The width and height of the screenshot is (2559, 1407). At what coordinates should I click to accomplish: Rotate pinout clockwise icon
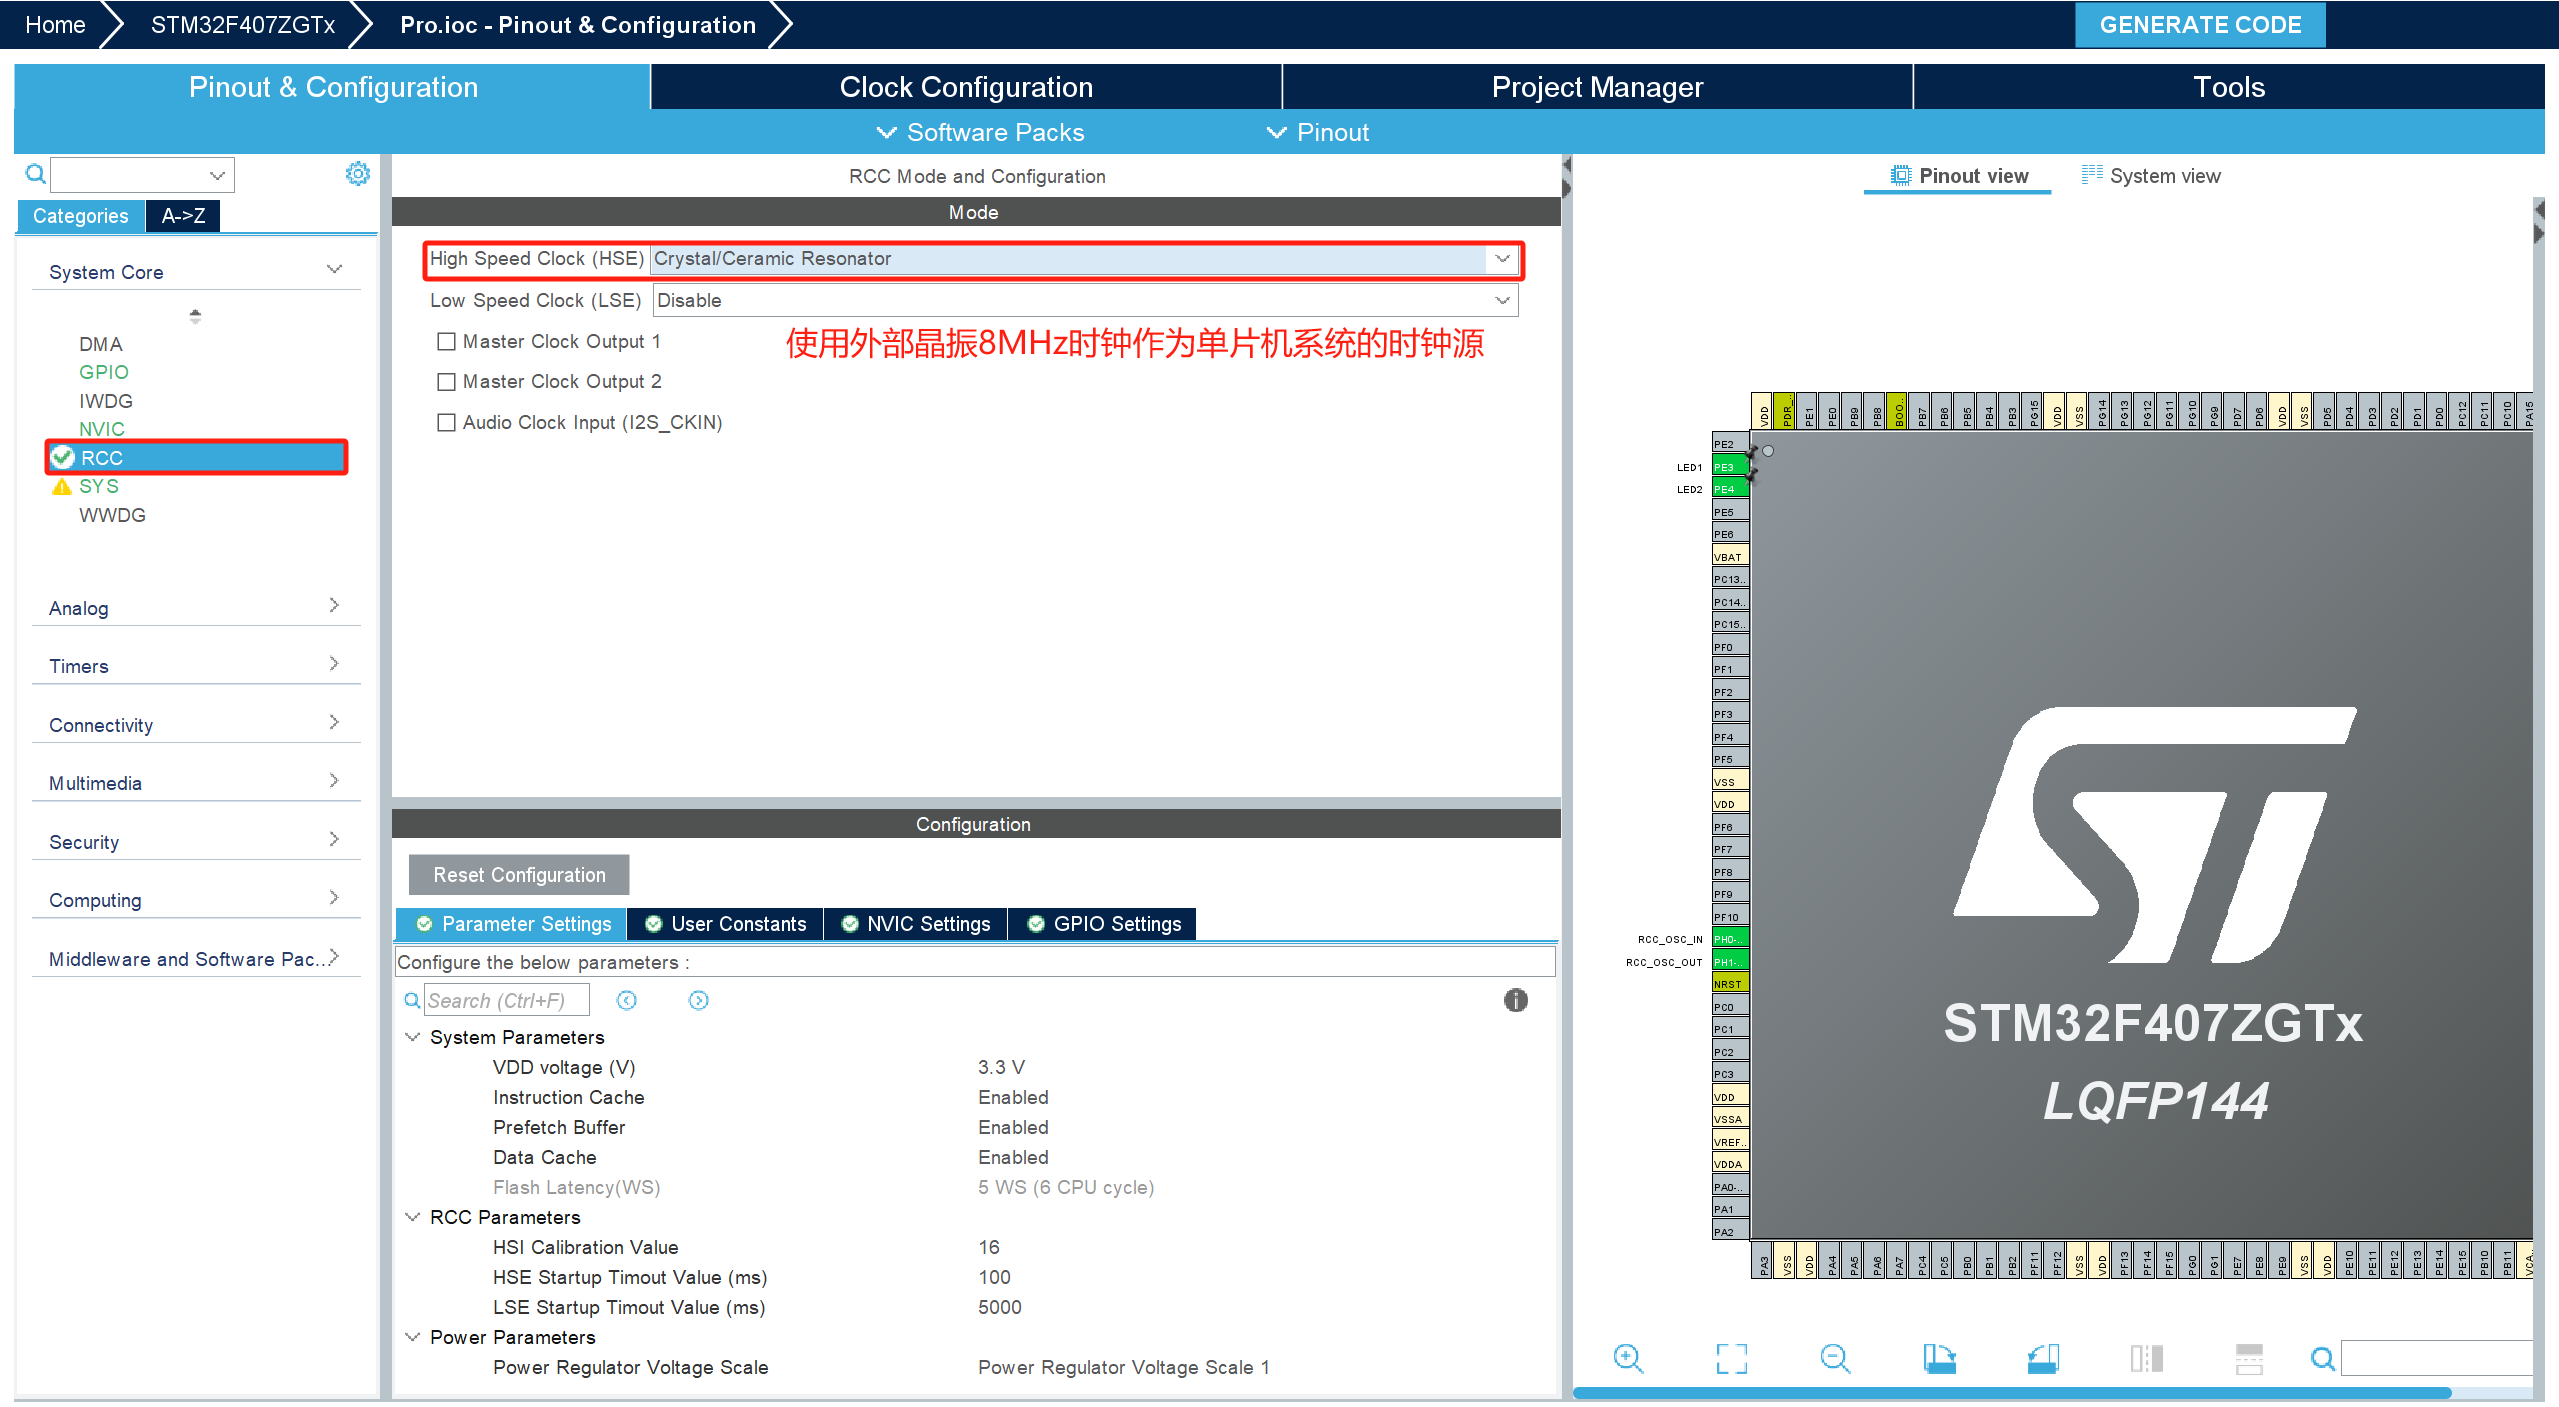(1939, 1358)
